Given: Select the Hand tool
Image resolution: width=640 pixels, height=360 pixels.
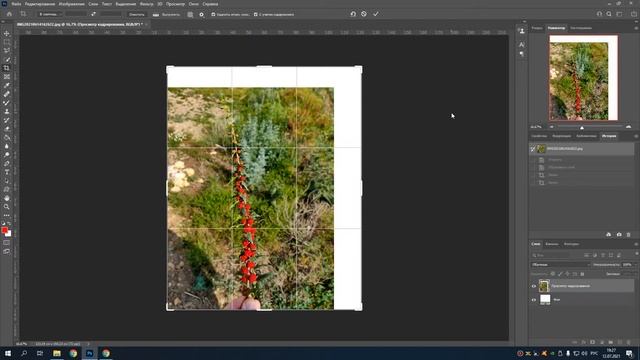Looking at the screenshot, I should (7, 198).
